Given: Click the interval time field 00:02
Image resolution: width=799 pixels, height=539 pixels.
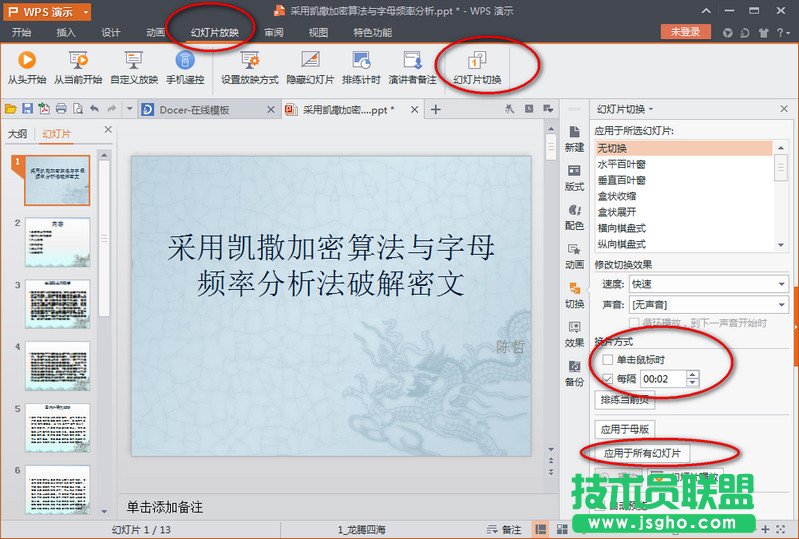Looking at the screenshot, I should coord(662,379).
